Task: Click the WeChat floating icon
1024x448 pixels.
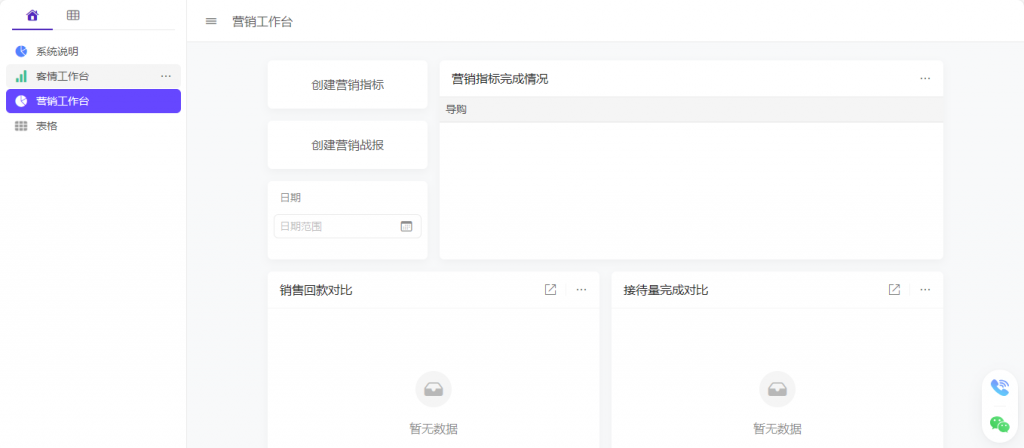Action: (x=1000, y=424)
